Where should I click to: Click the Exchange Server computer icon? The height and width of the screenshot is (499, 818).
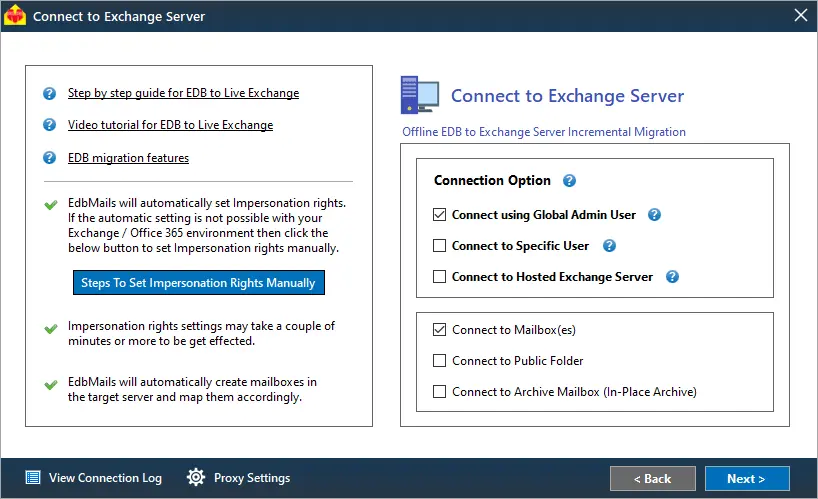[419, 95]
